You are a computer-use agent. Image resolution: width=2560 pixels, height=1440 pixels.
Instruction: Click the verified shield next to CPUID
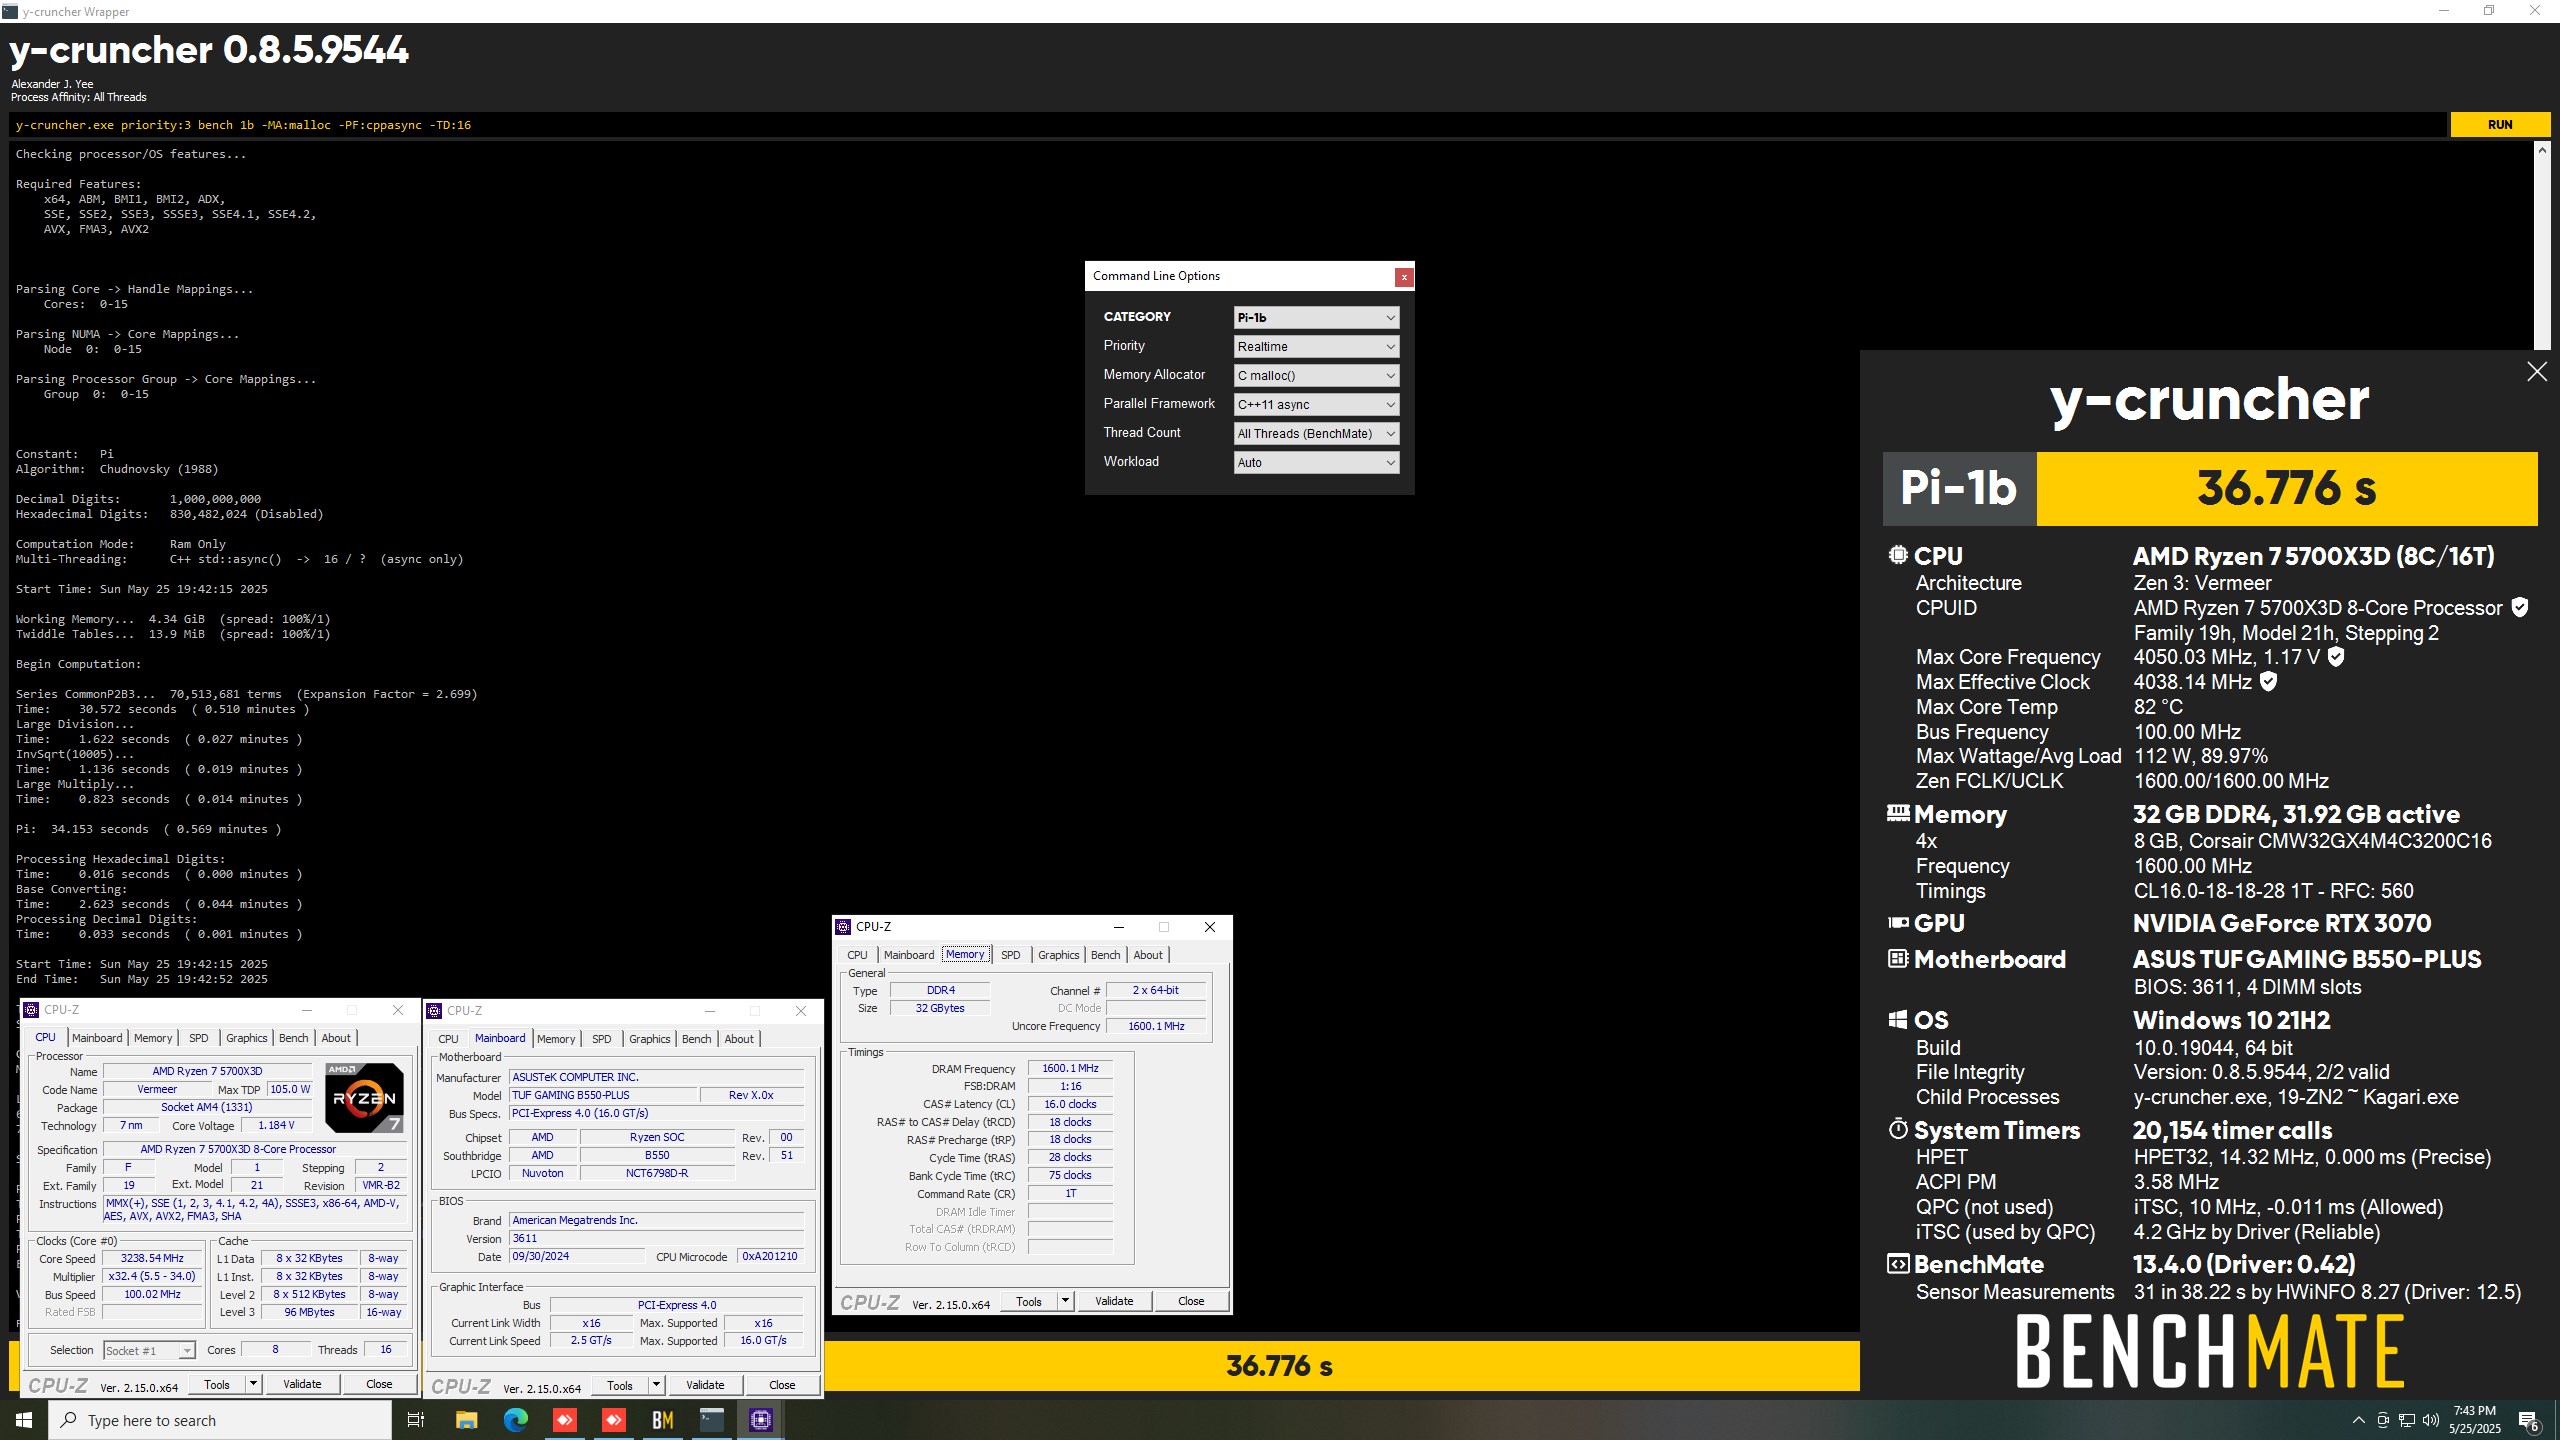[2520, 607]
